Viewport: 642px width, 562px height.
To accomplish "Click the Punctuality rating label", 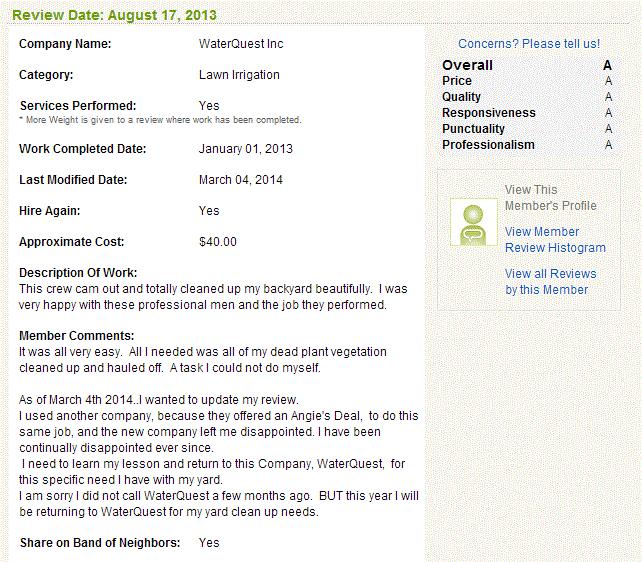I will point(473,129).
